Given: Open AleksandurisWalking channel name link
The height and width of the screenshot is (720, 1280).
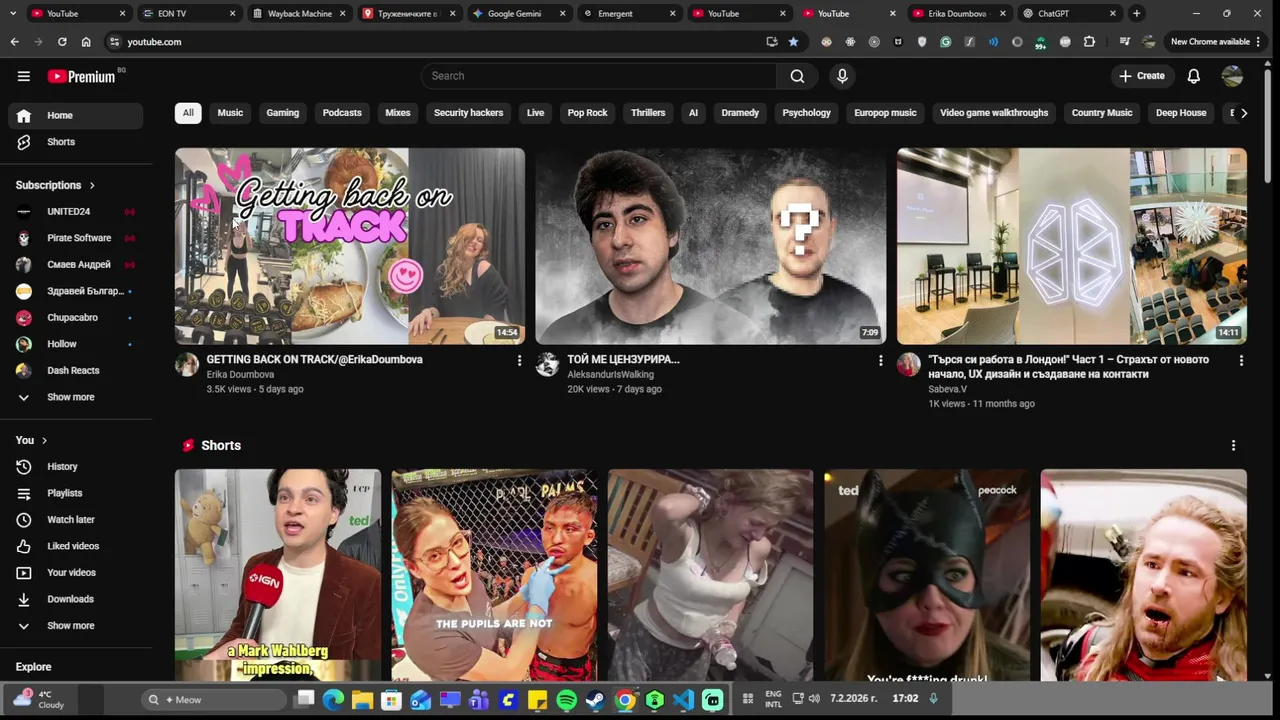Looking at the screenshot, I should pyautogui.click(x=610, y=375).
